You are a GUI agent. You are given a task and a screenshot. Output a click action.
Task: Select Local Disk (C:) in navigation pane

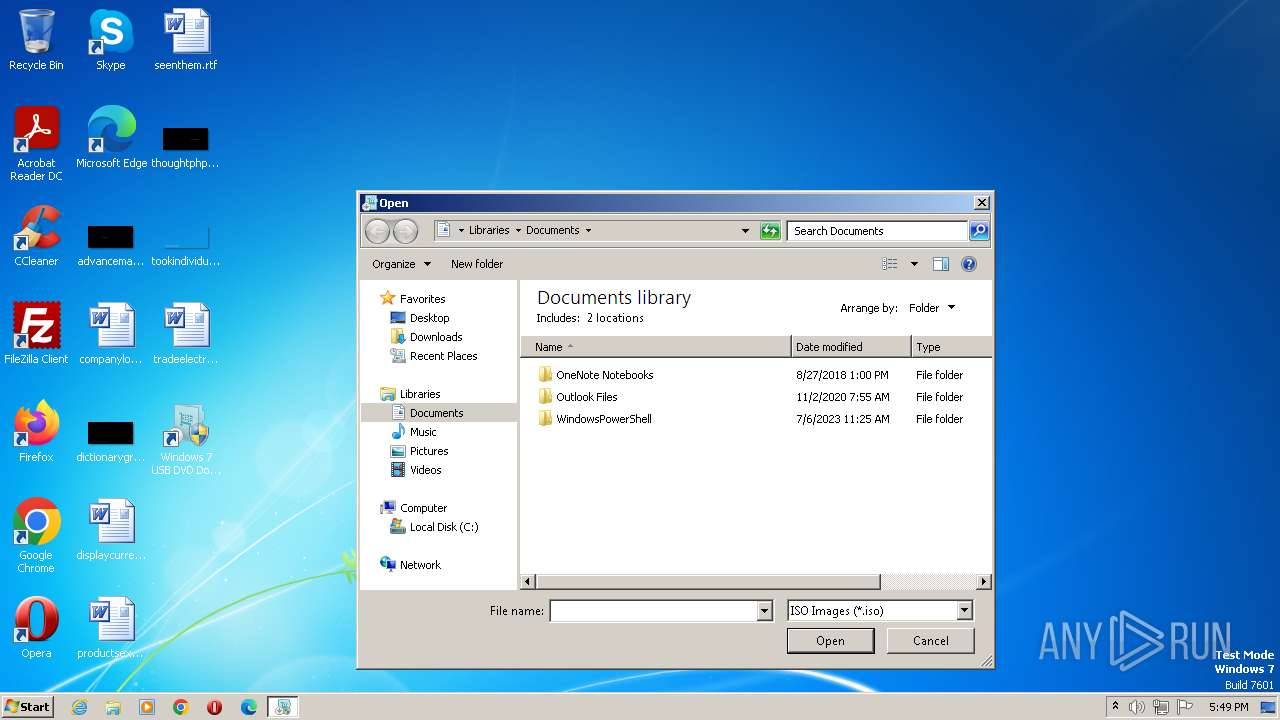[444, 527]
